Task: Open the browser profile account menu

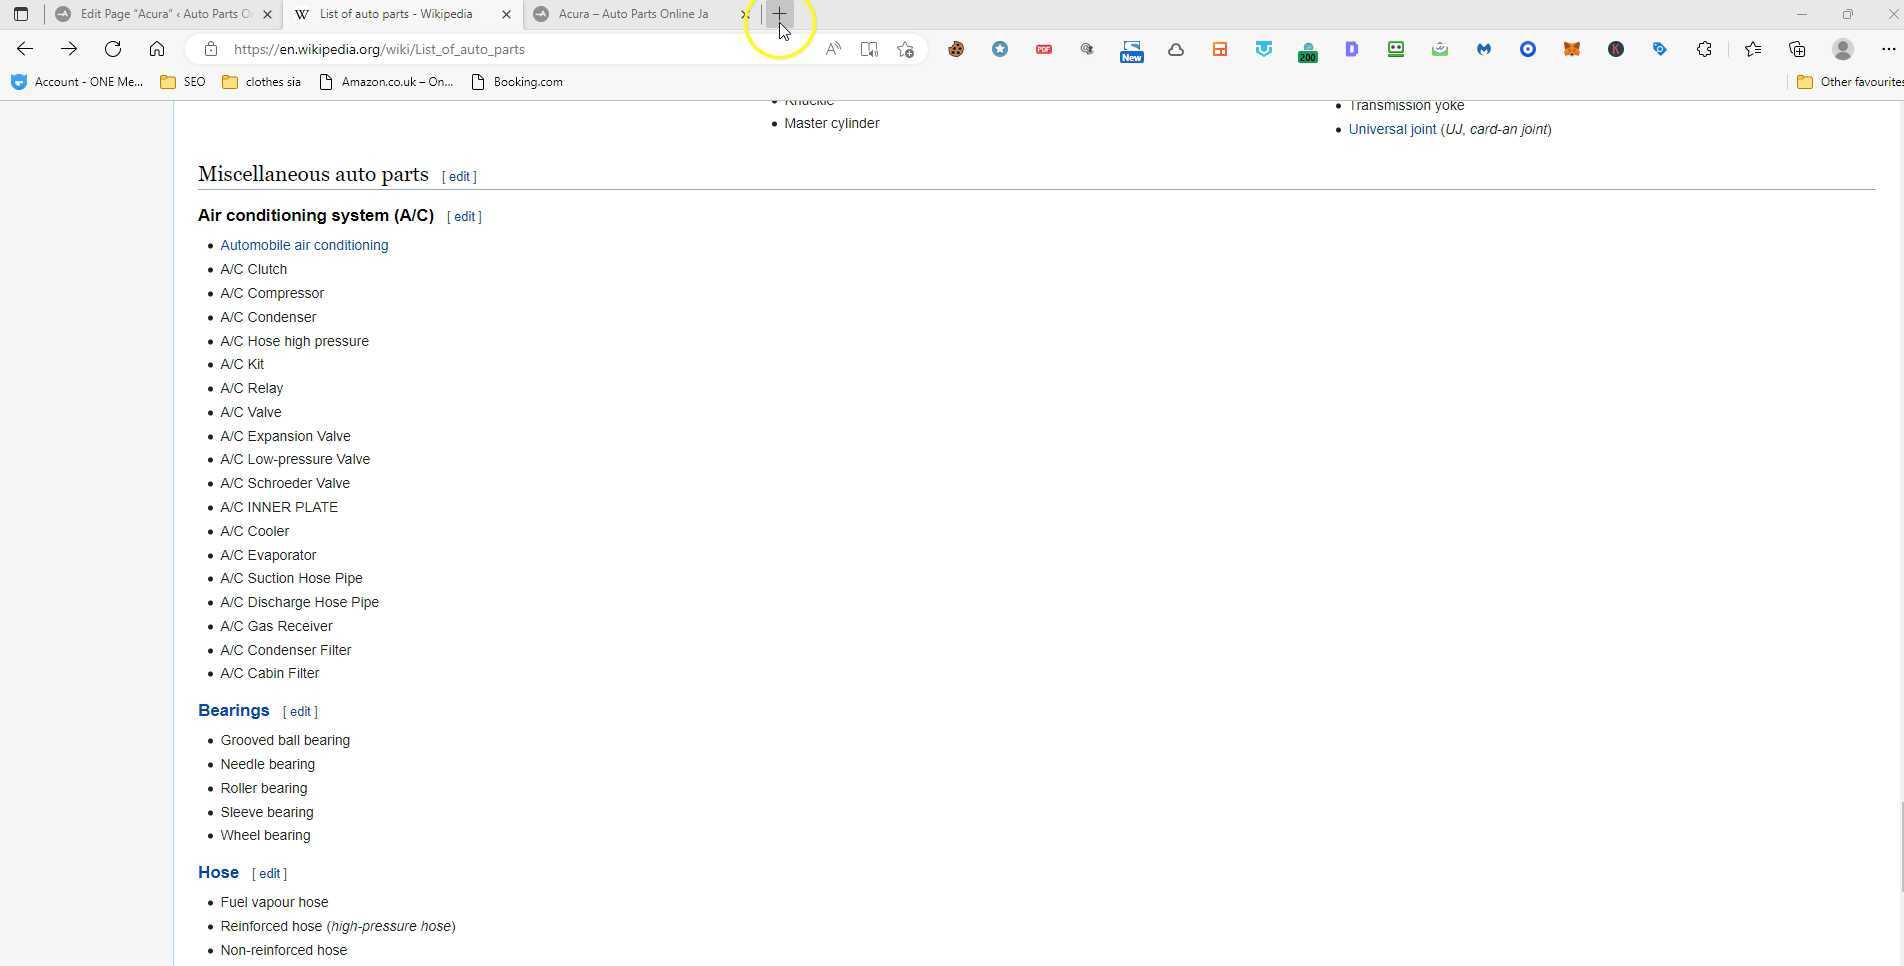Action: [1843, 49]
